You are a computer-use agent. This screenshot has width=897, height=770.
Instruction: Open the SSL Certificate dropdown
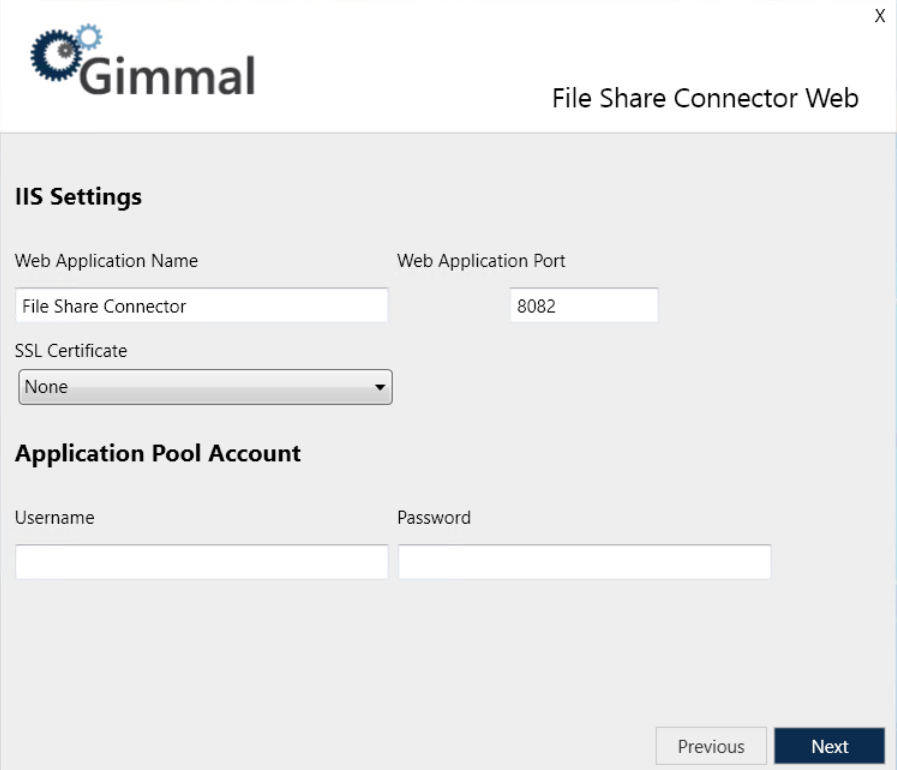point(205,387)
